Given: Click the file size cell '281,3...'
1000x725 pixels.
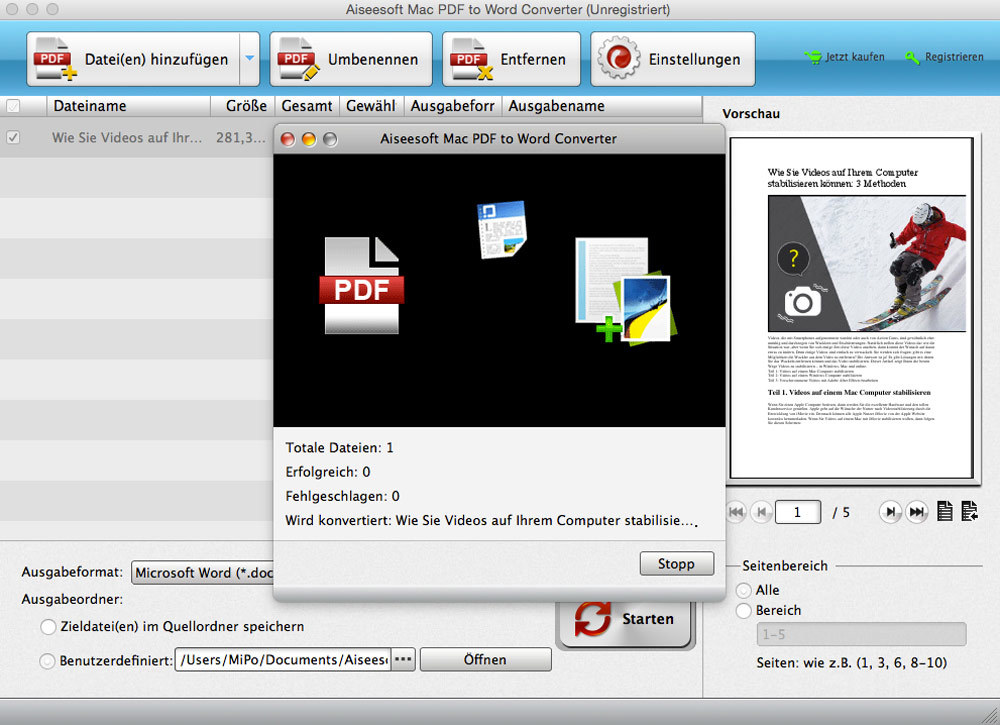Looking at the screenshot, I should click(240, 137).
